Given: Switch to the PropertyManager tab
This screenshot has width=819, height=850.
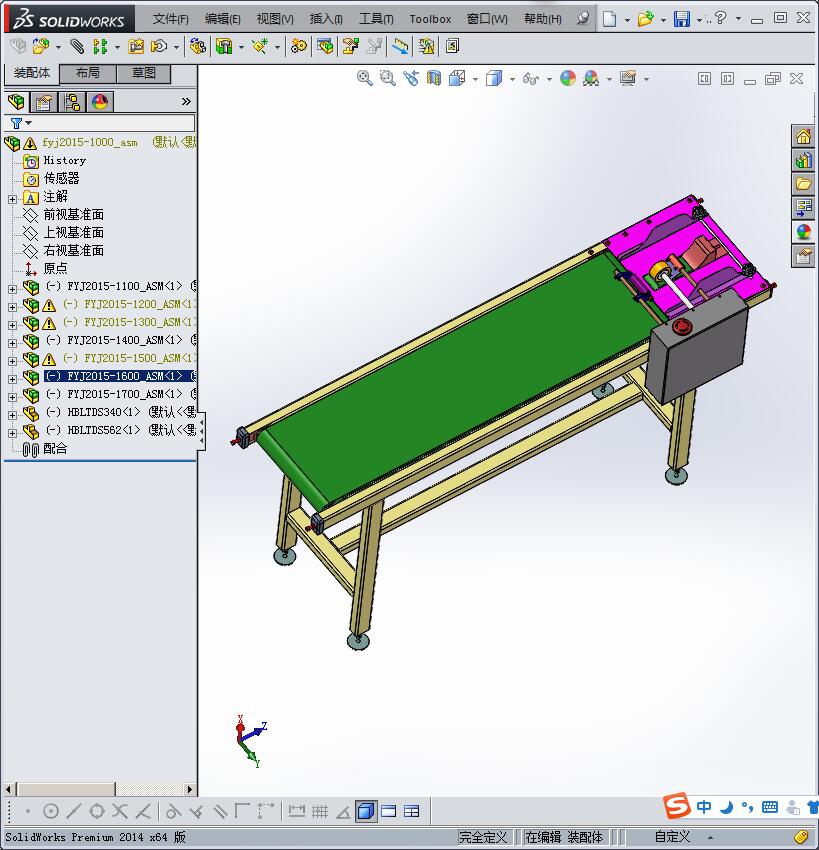Looking at the screenshot, I should (x=44, y=101).
